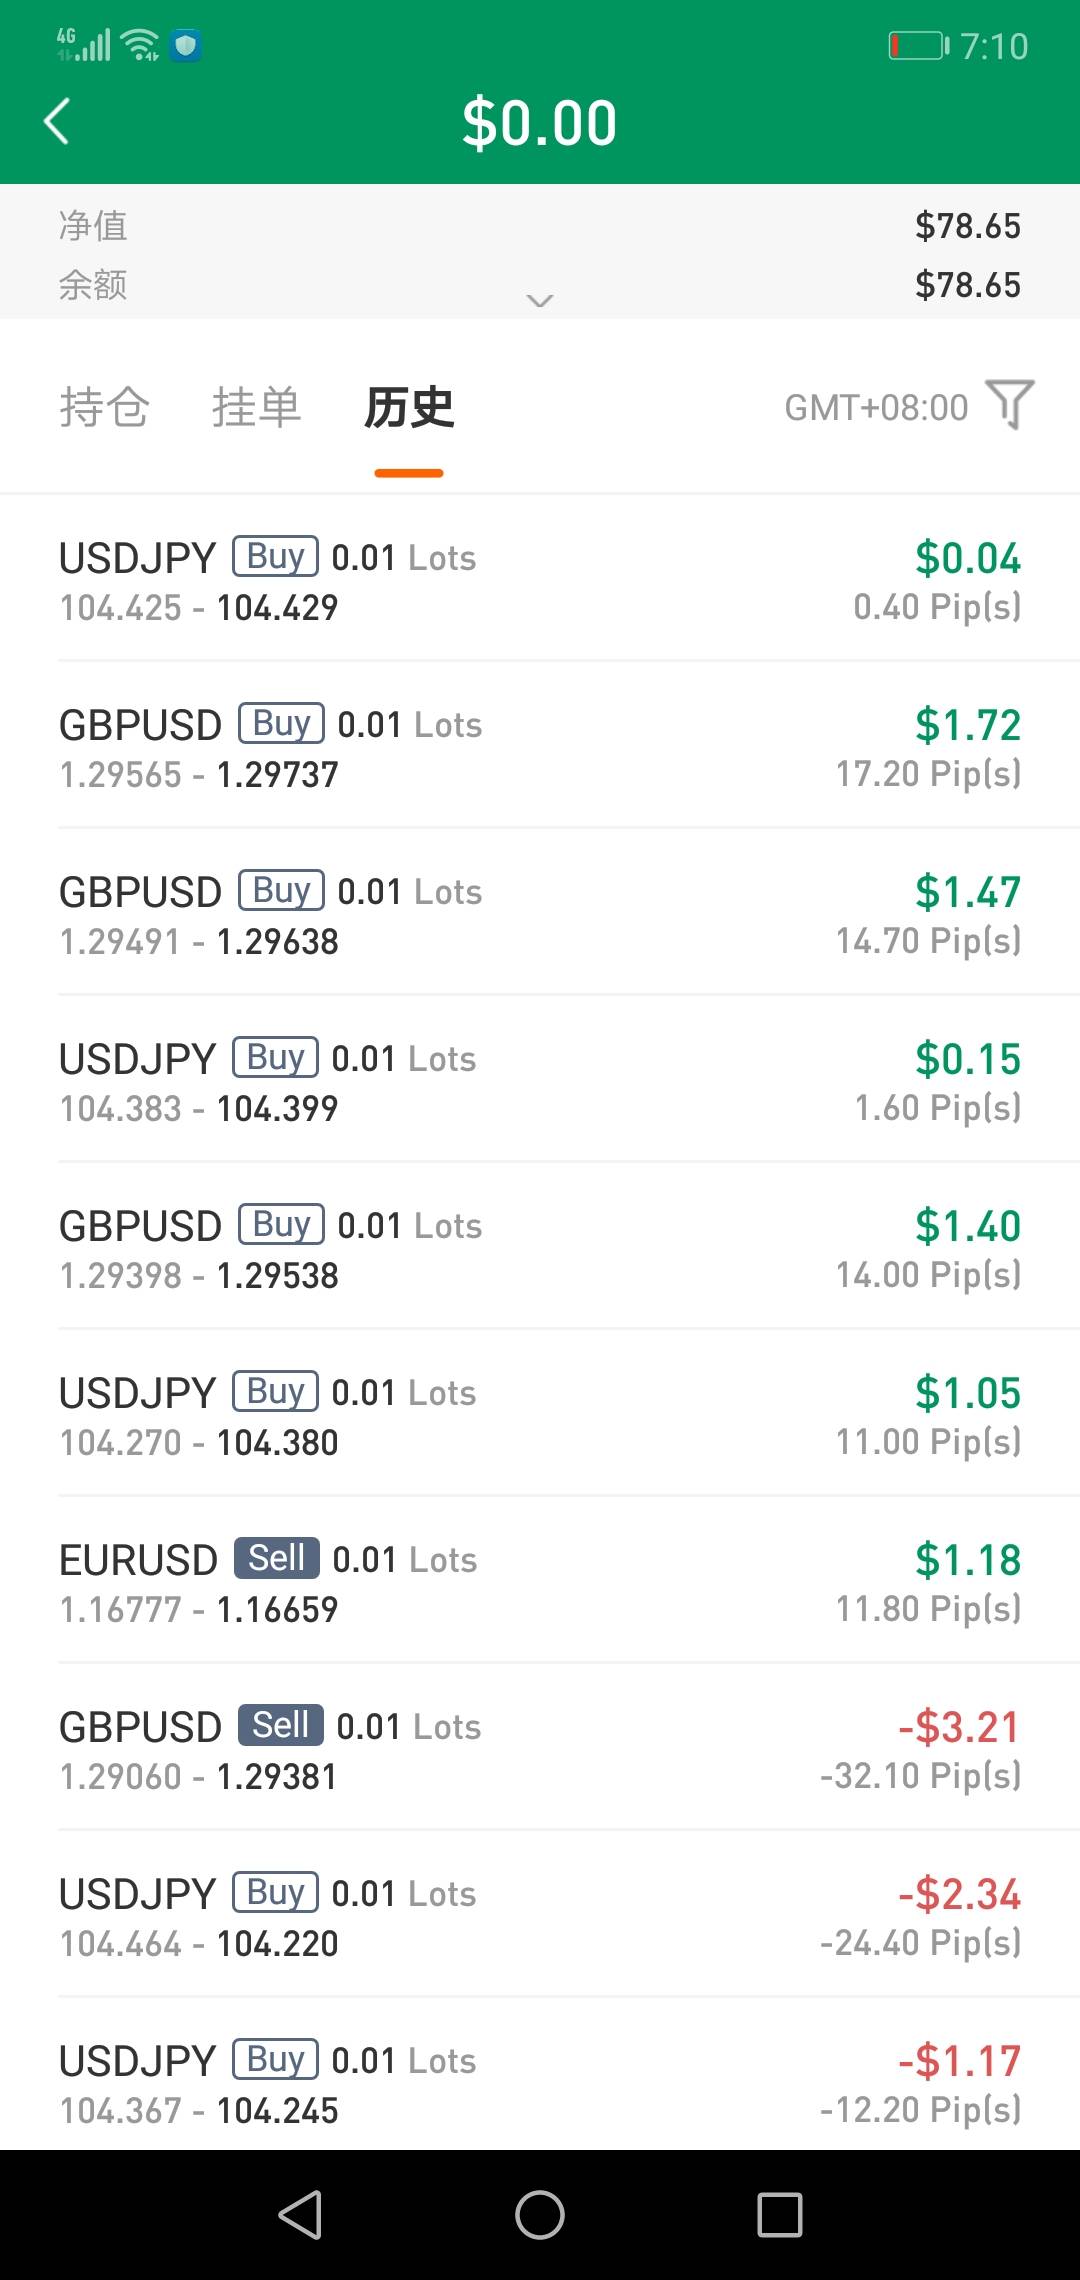Switch to the 挂单 pending orders tab

[256, 408]
